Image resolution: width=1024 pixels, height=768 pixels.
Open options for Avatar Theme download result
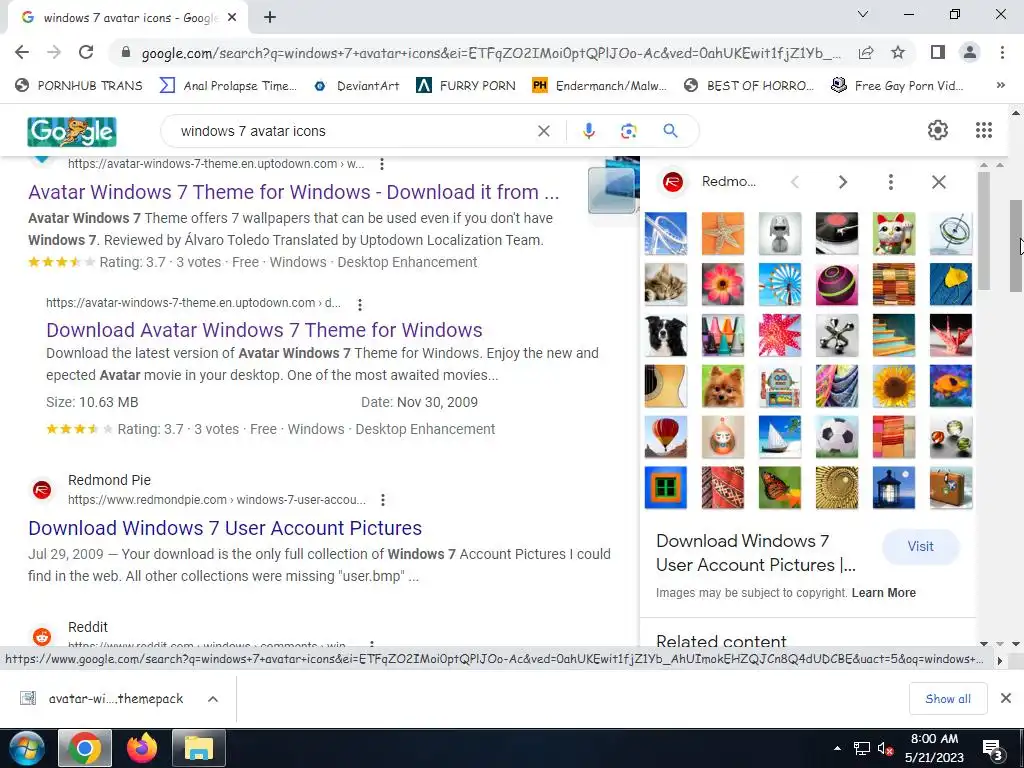pos(360,304)
